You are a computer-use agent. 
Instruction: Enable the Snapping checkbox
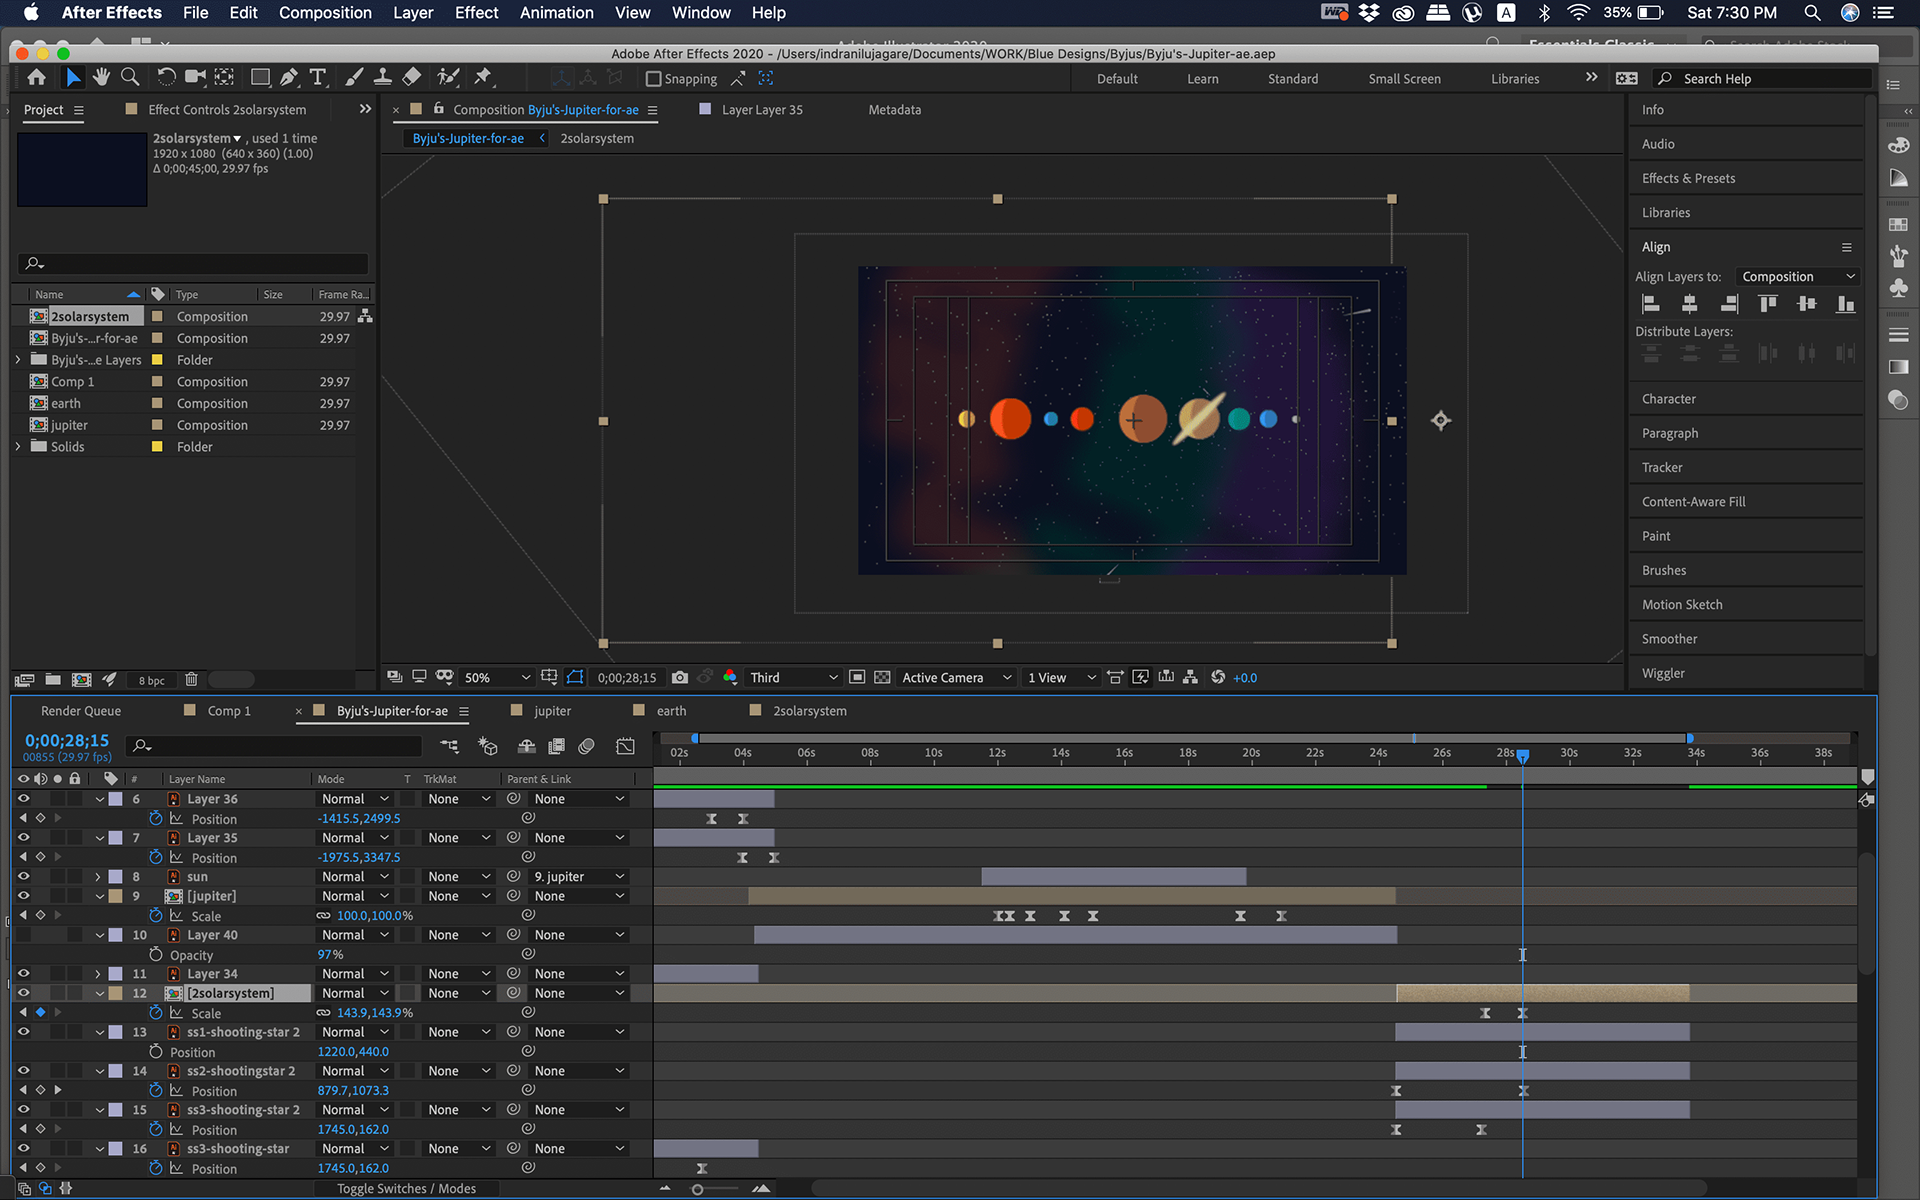(654, 78)
